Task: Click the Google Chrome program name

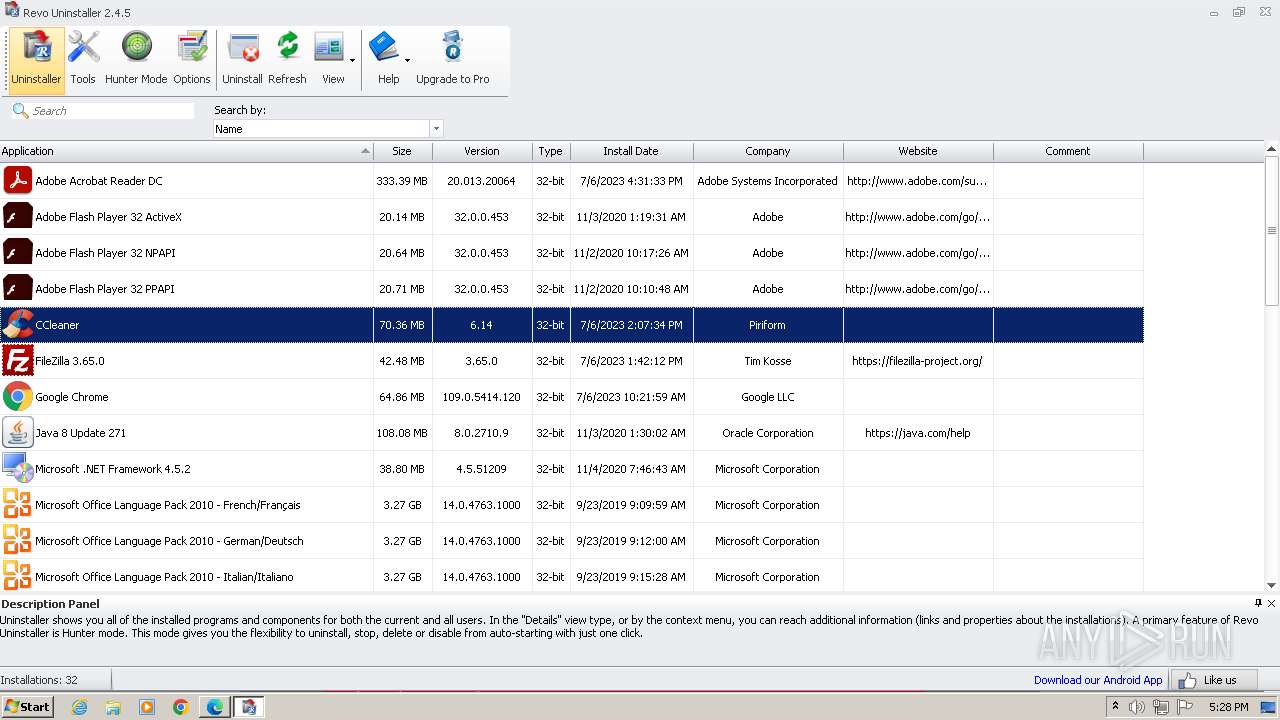Action: tap(72, 397)
